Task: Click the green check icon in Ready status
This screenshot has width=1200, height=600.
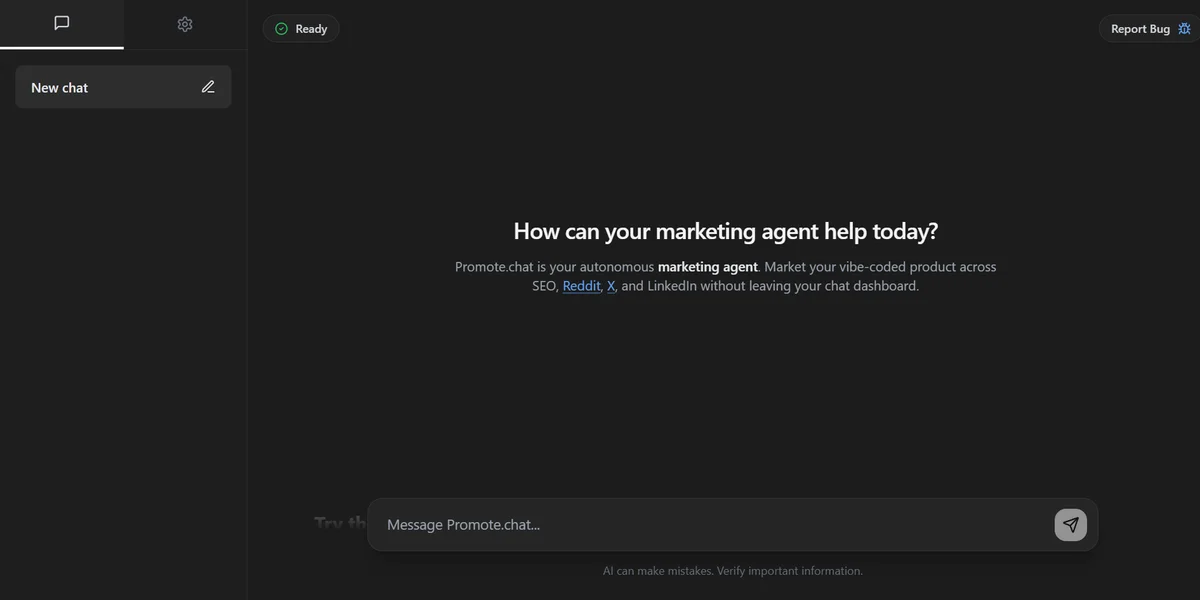Action: pyautogui.click(x=281, y=29)
